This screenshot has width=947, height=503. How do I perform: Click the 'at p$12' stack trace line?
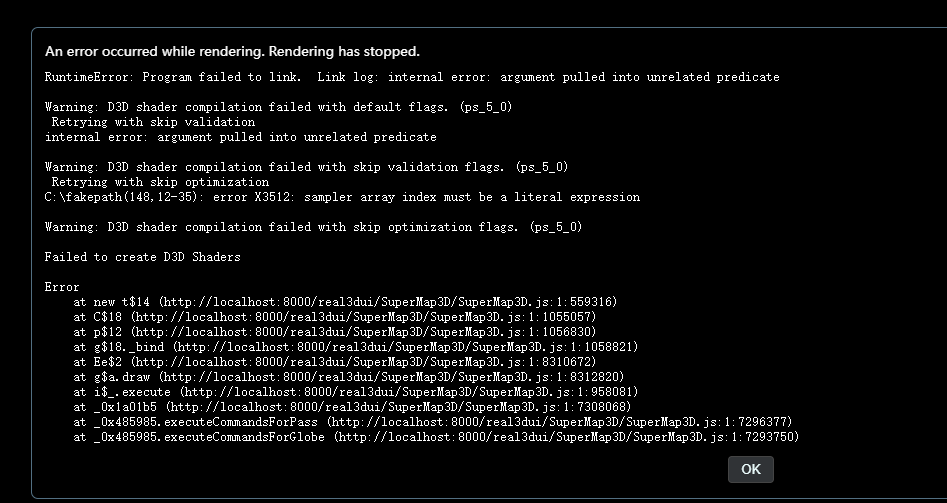335,332
